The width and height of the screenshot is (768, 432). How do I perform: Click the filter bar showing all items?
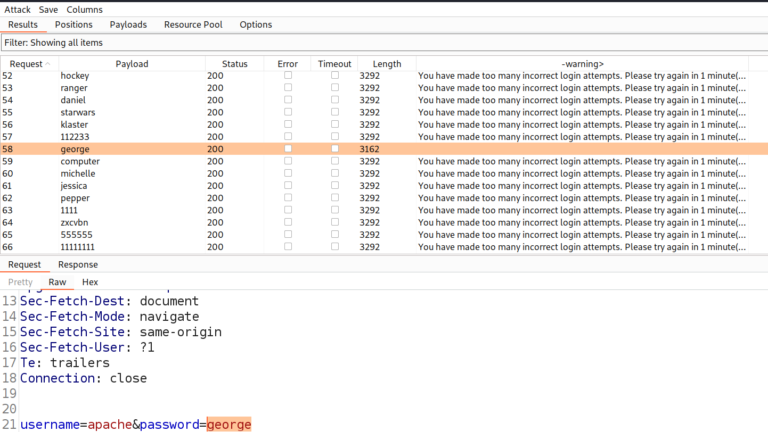point(384,43)
